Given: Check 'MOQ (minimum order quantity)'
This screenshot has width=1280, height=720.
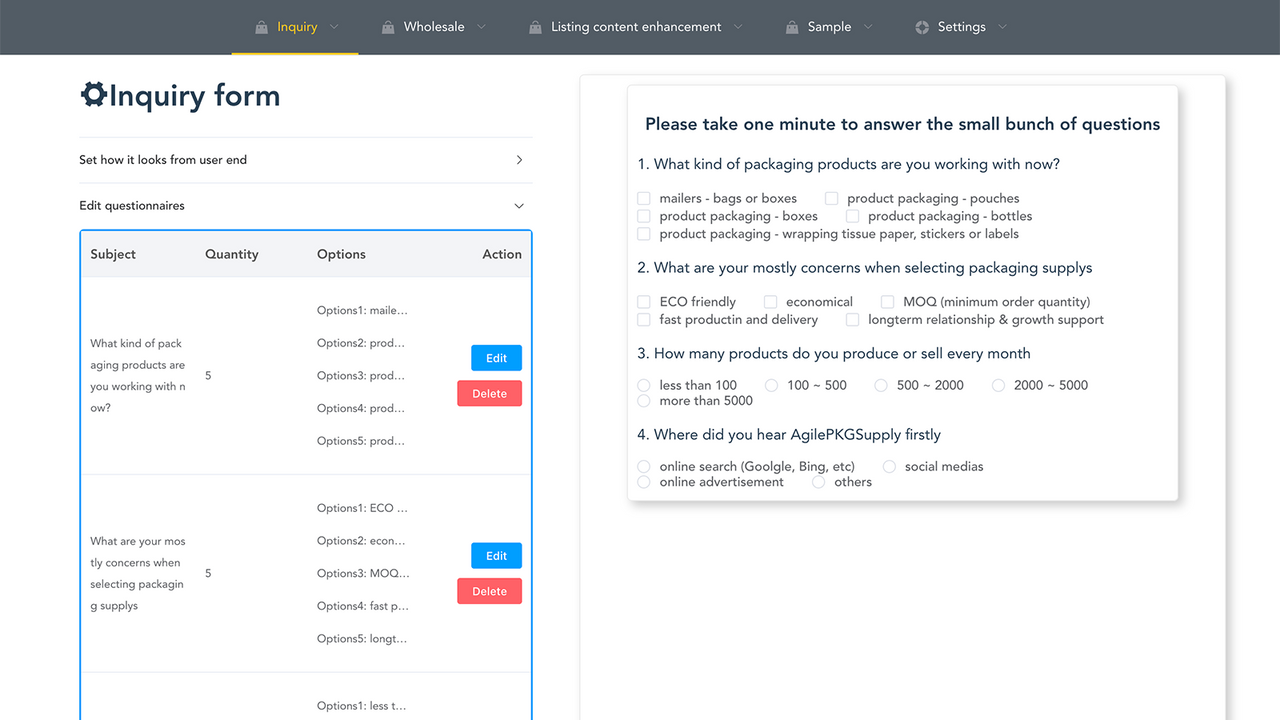Looking at the screenshot, I should click(x=887, y=302).
